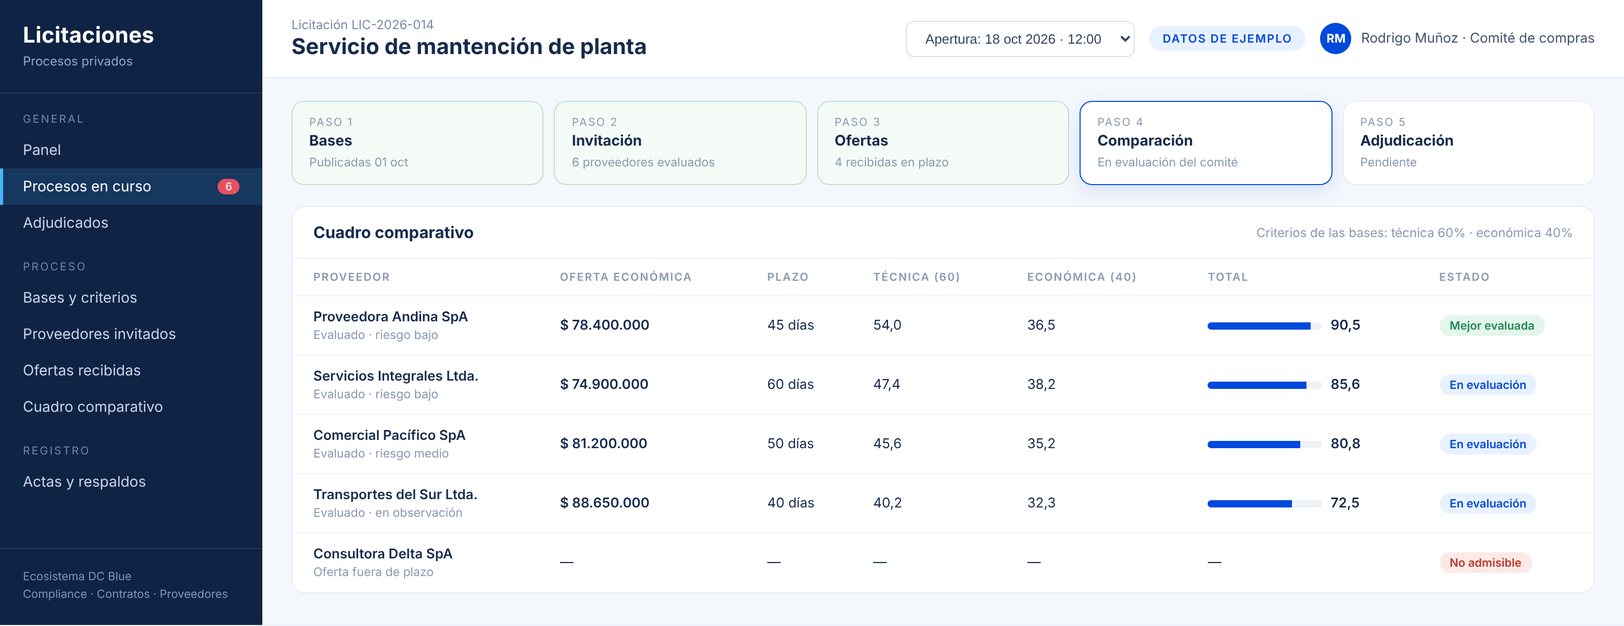Click the TOTAL column header
1624x626 pixels.
pyautogui.click(x=1227, y=277)
